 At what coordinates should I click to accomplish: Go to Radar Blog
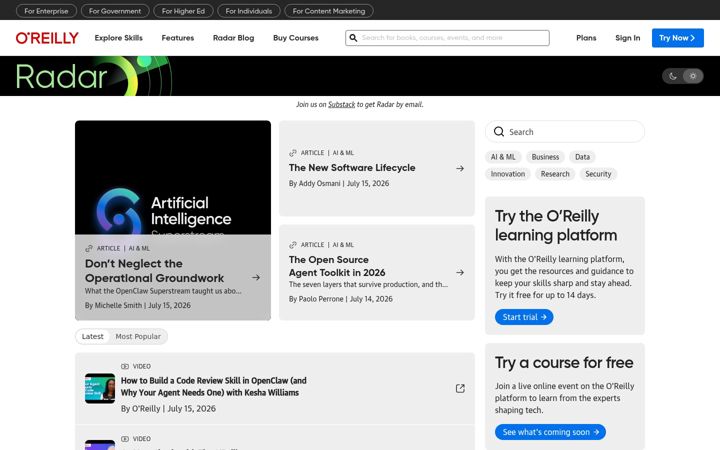pos(233,38)
